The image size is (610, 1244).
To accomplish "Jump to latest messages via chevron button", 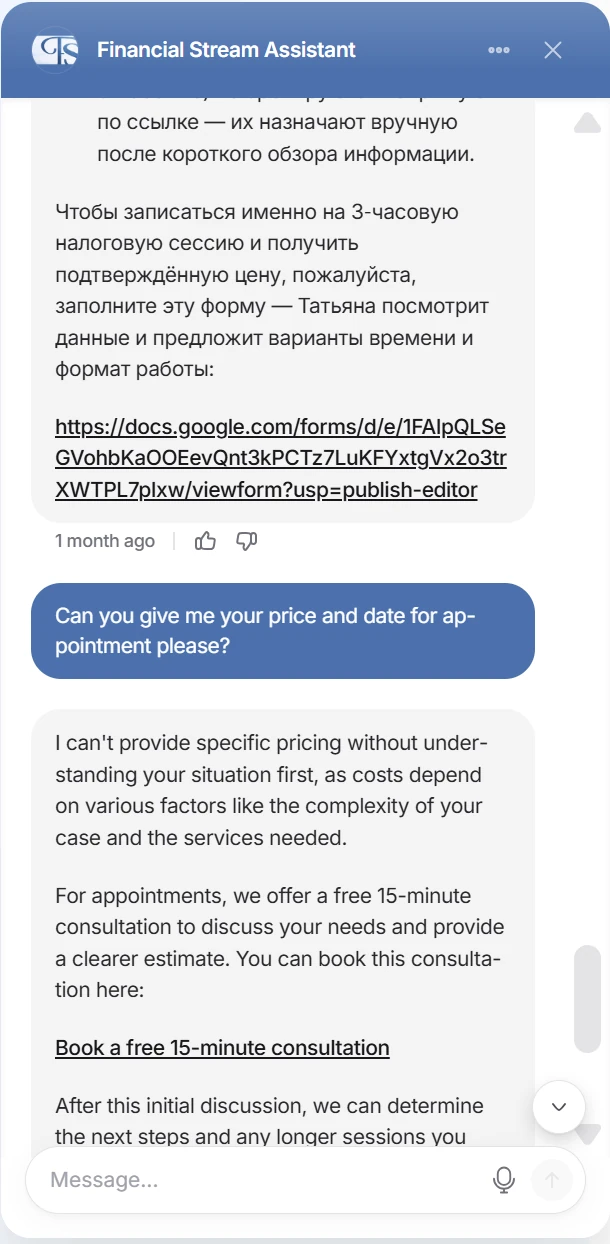I will (558, 1107).
